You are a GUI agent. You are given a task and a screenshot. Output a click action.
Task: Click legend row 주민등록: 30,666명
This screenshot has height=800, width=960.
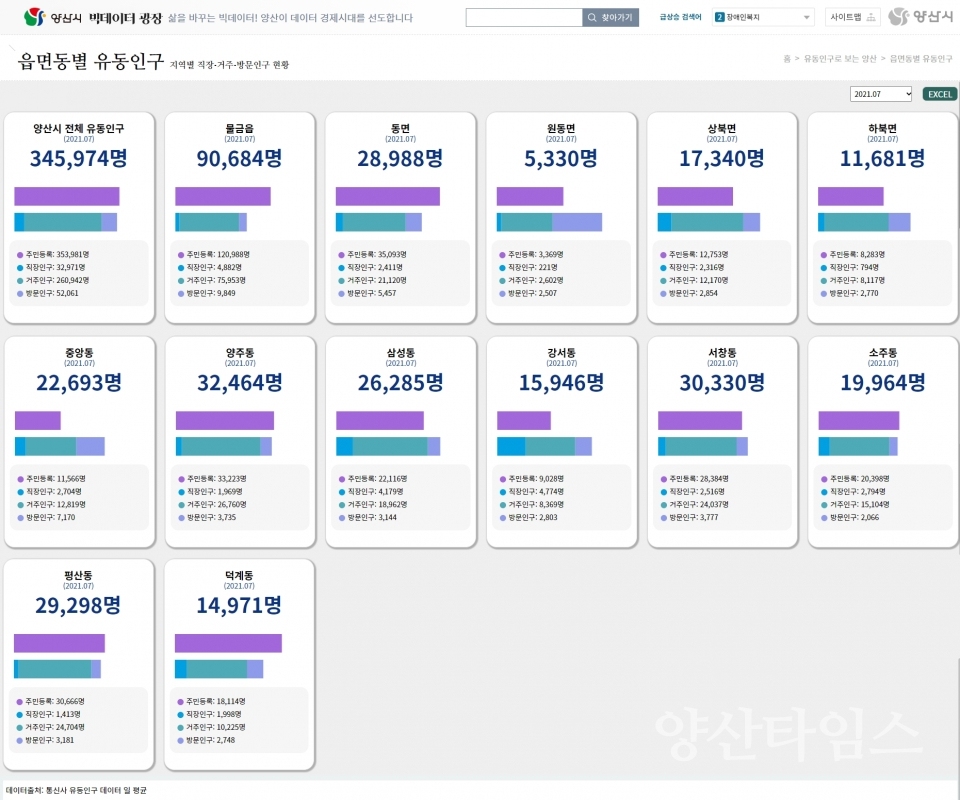tap(51, 701)
